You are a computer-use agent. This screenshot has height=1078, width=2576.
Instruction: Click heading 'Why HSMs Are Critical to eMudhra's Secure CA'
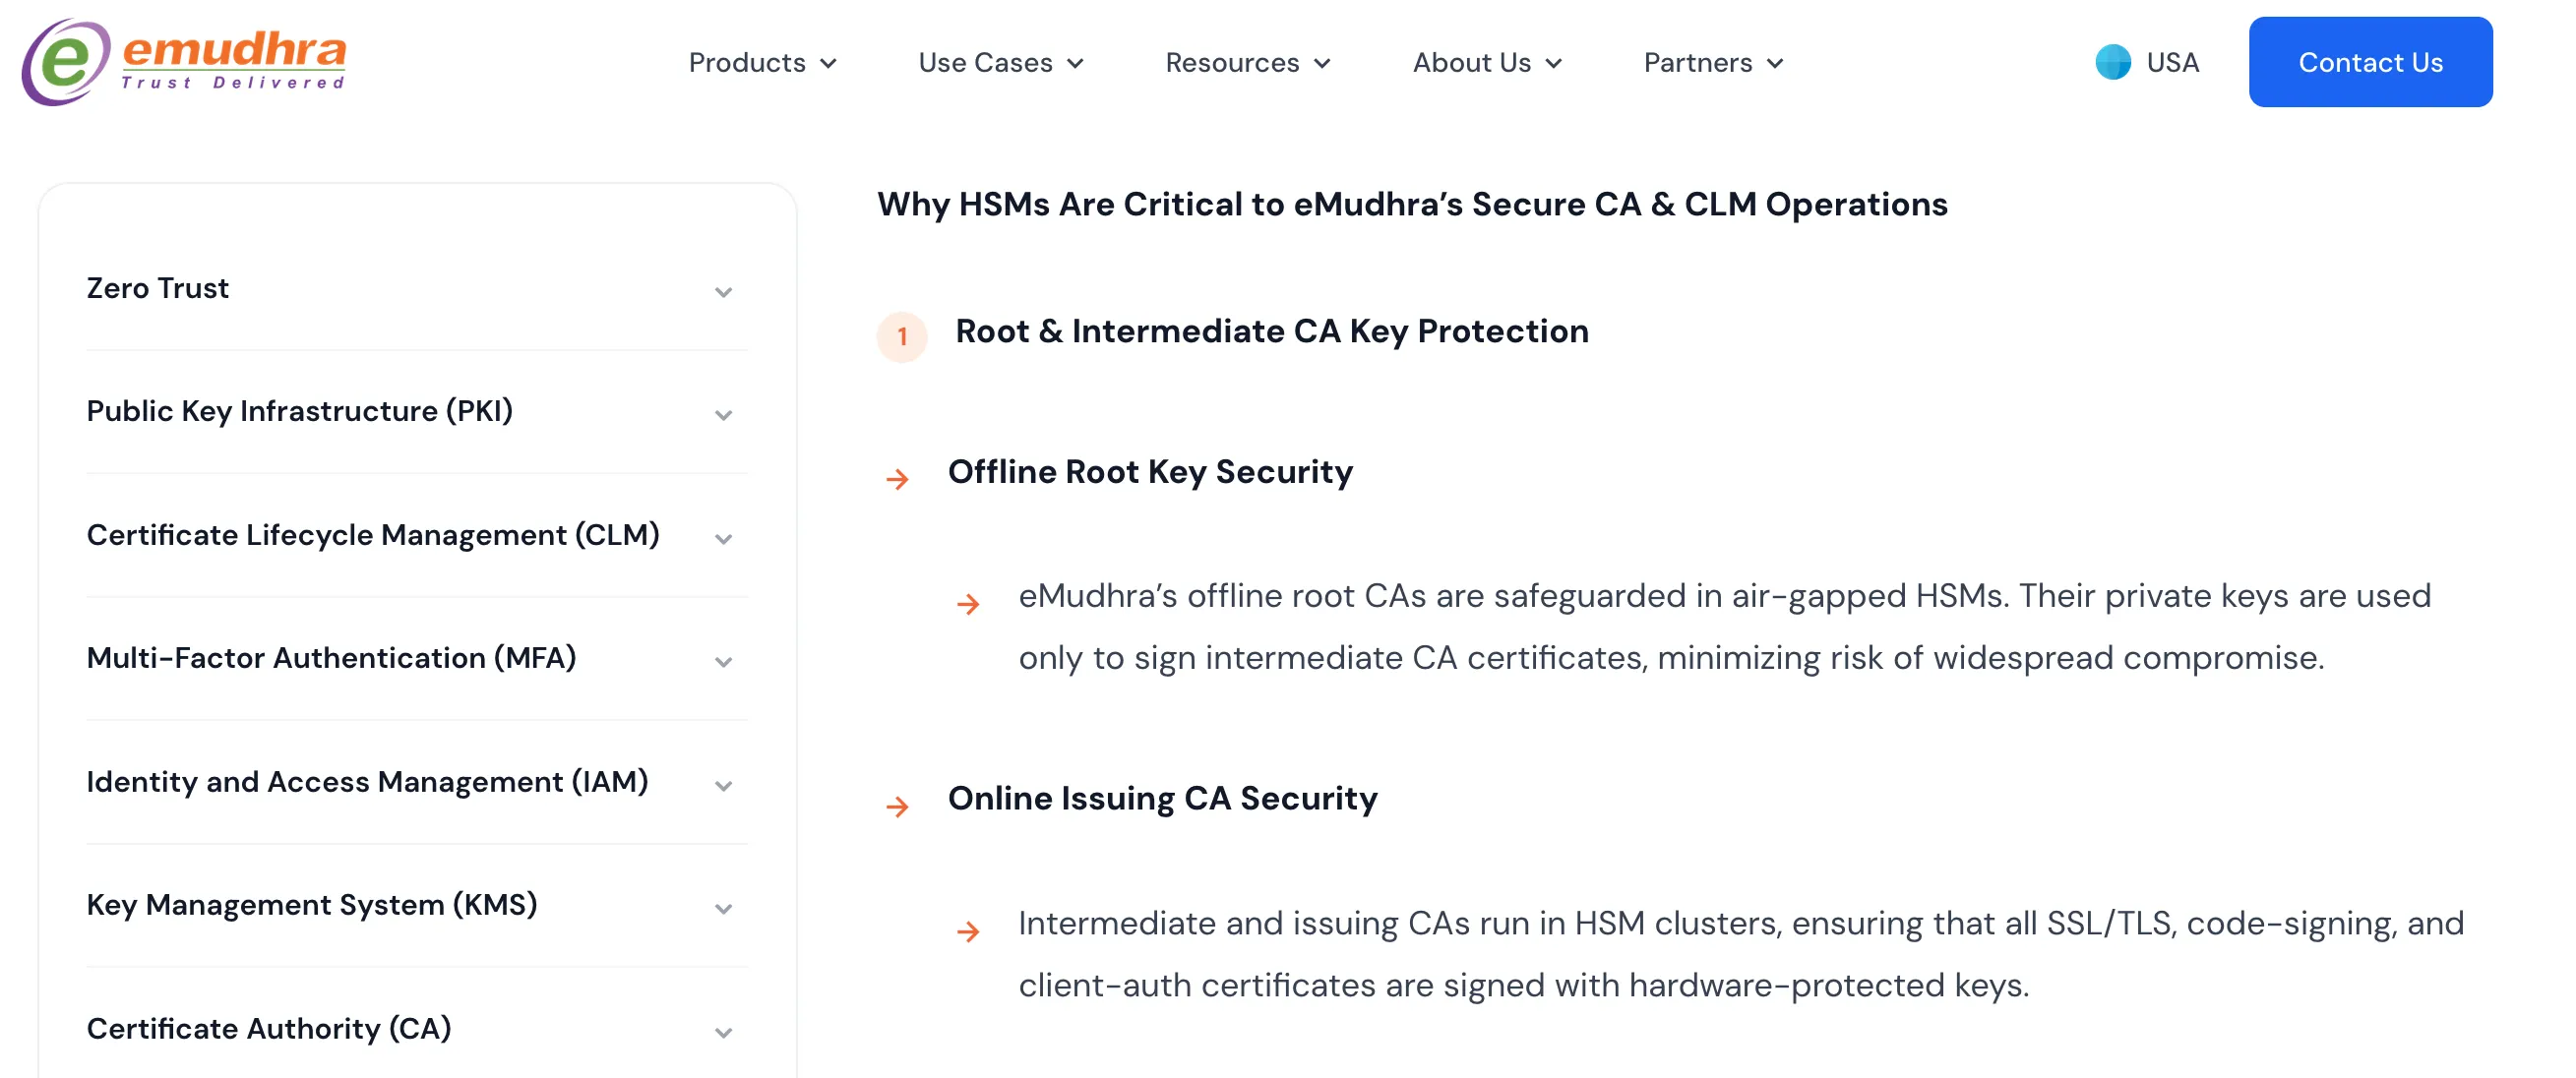(x=1412, y=204)
